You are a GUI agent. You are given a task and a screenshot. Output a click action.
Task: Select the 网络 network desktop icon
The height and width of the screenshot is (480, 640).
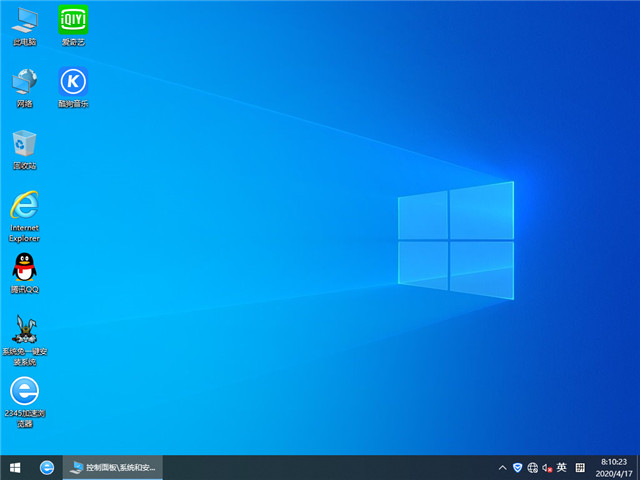(24, 88)
